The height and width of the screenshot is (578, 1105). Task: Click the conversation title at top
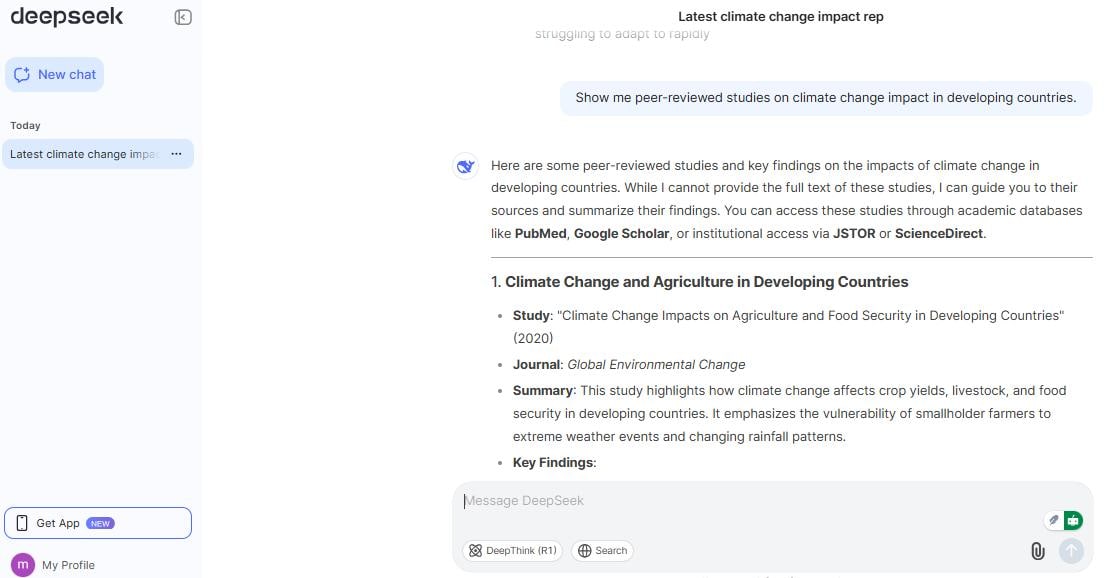pos(781,16)
